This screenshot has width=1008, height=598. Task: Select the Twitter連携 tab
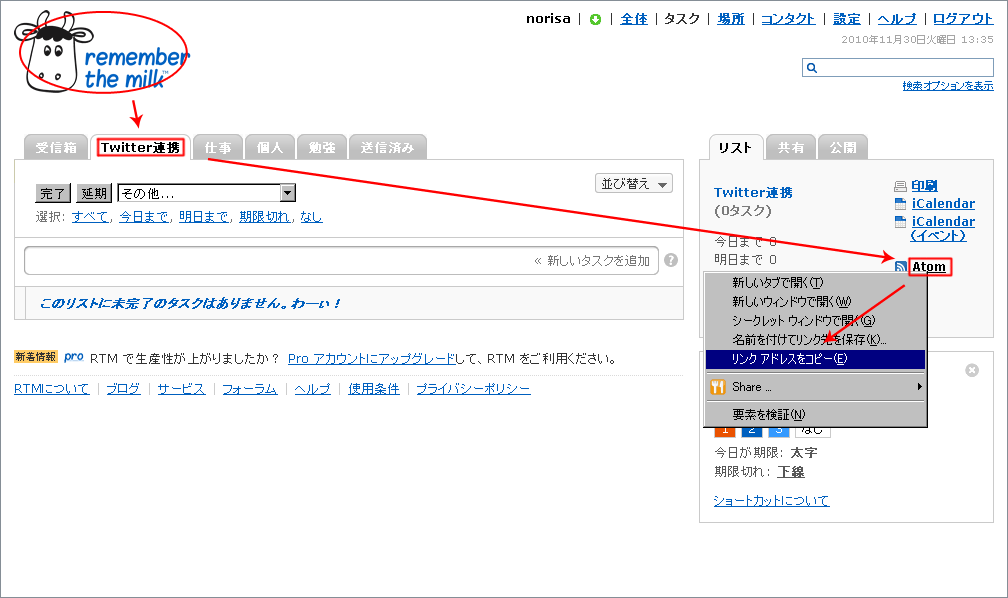[x=140, y=147]
